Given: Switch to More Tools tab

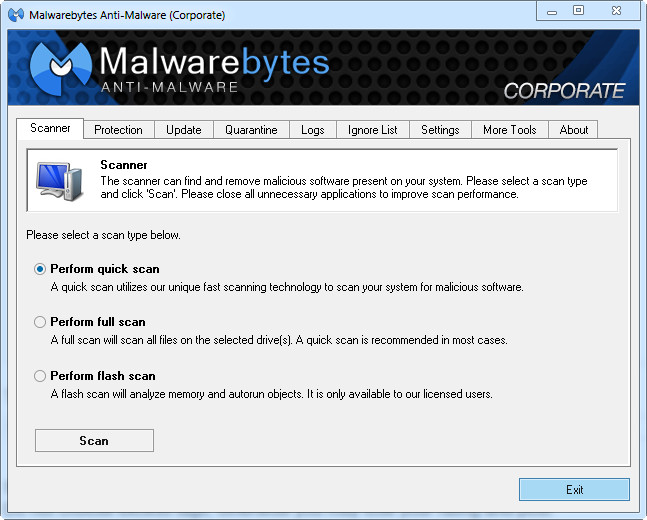Looking at the screenshot, I should click(510, 130).
